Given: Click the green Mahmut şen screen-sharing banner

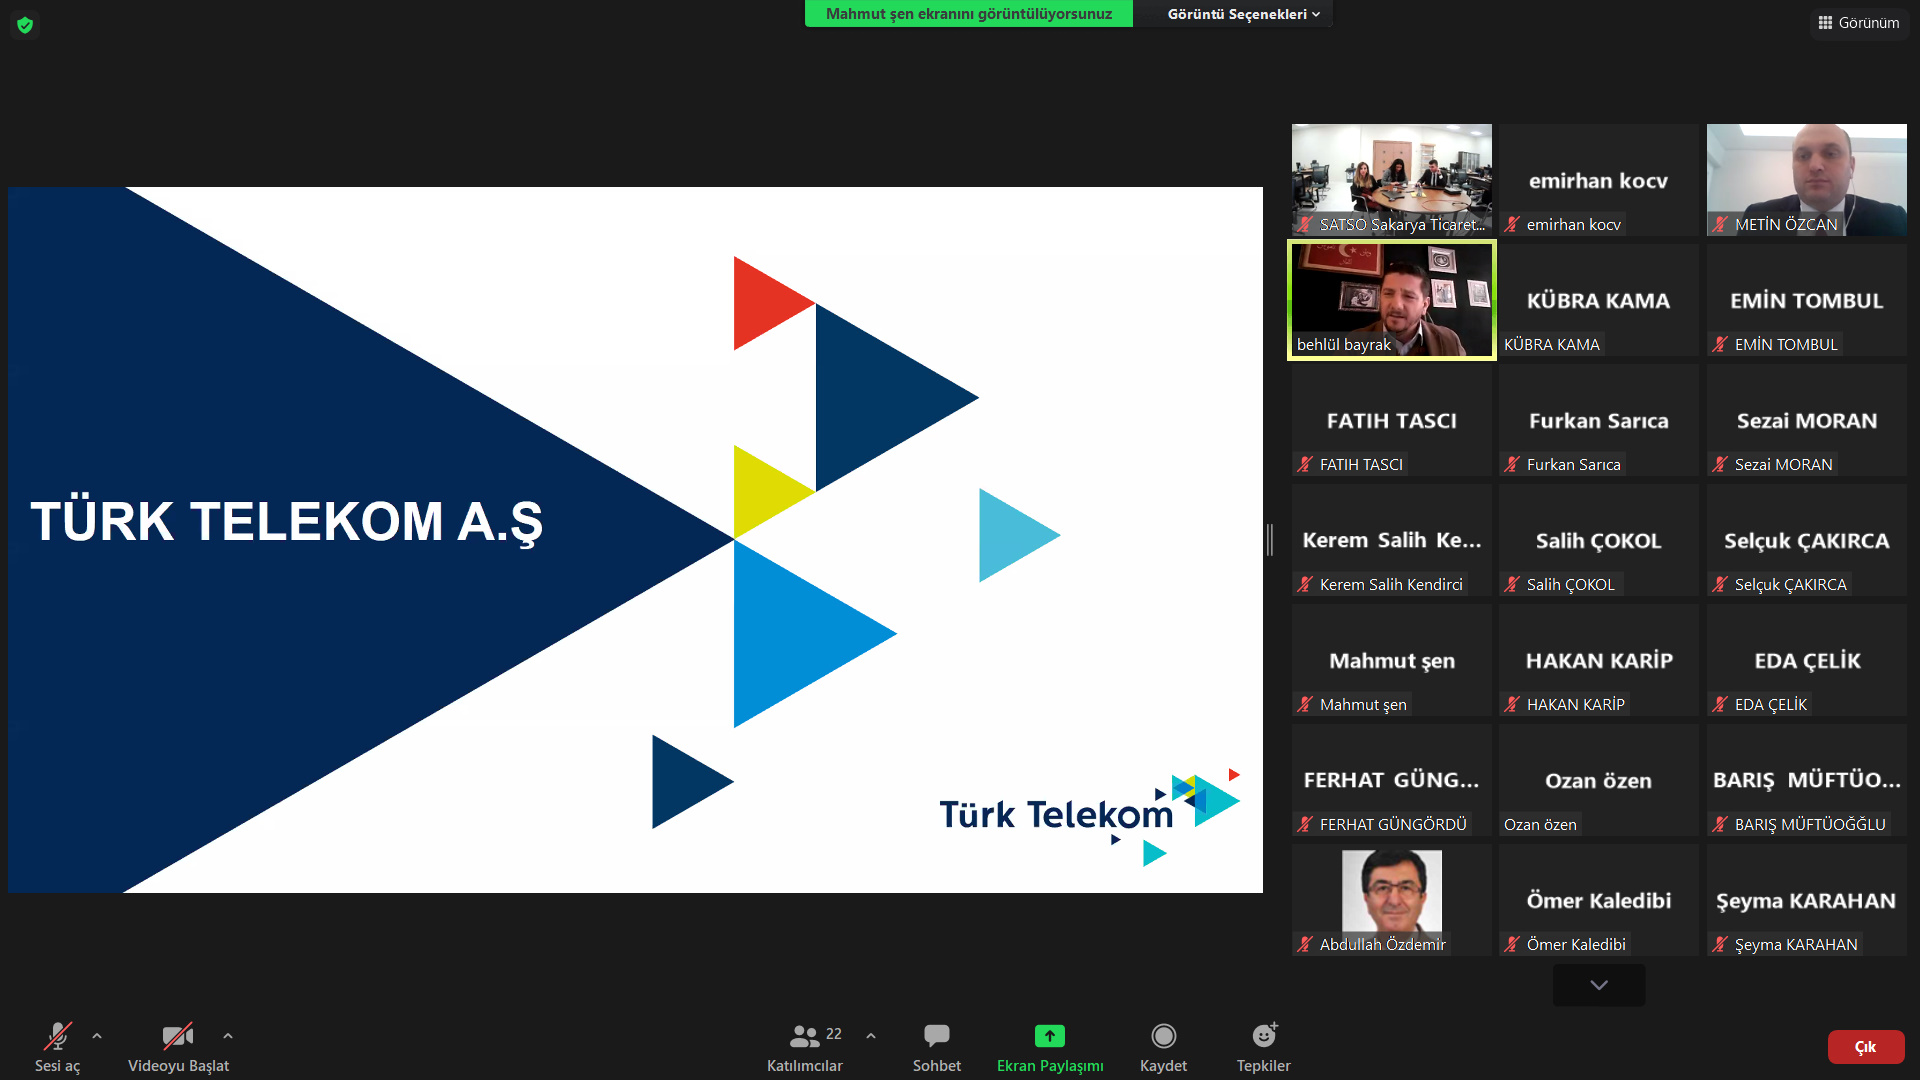Looking at the screenshot, I should (x=968, y=14).
